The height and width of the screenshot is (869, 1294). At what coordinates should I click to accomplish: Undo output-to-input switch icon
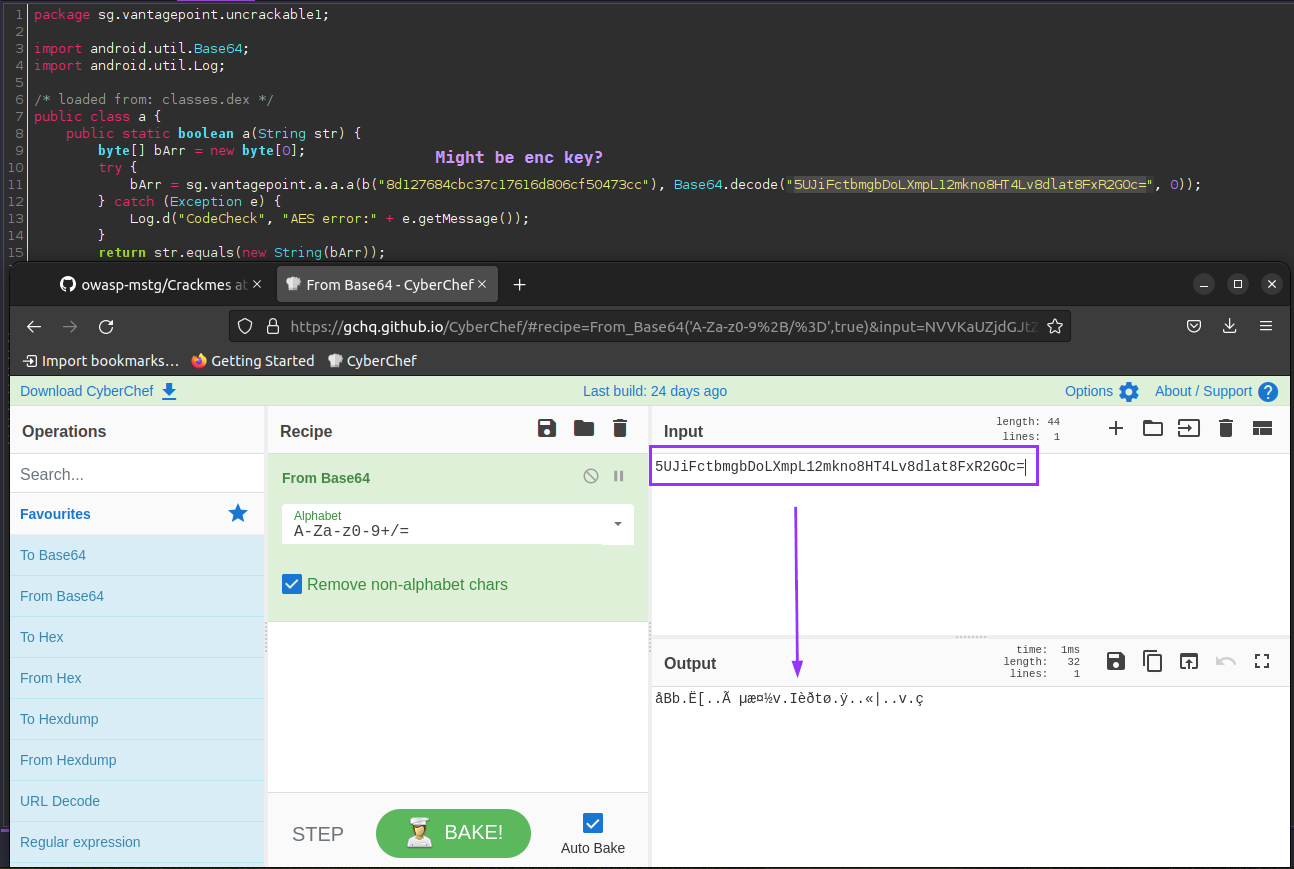1226,661
